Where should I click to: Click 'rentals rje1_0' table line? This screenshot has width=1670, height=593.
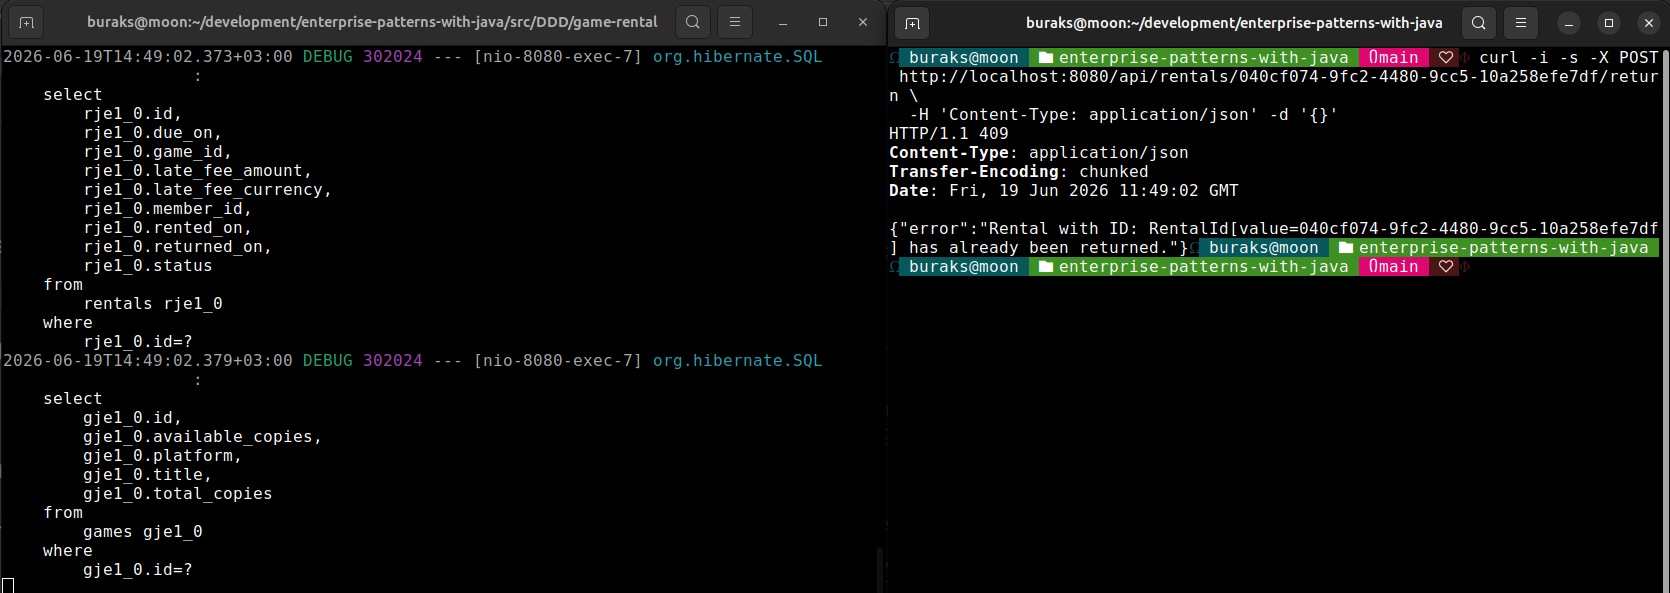pyautogui.click(x=153, y=303)
